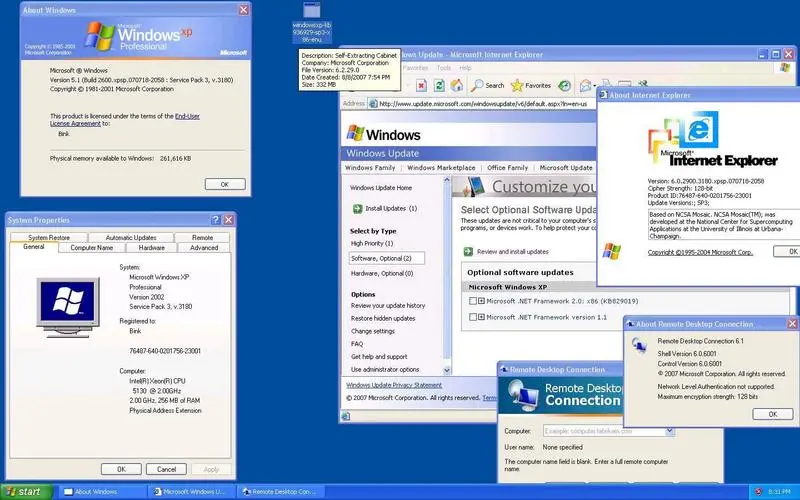The width and height of the screenshot is (800, 500).
Task: Click the Internet Explorer address bar
Action: 480,103
